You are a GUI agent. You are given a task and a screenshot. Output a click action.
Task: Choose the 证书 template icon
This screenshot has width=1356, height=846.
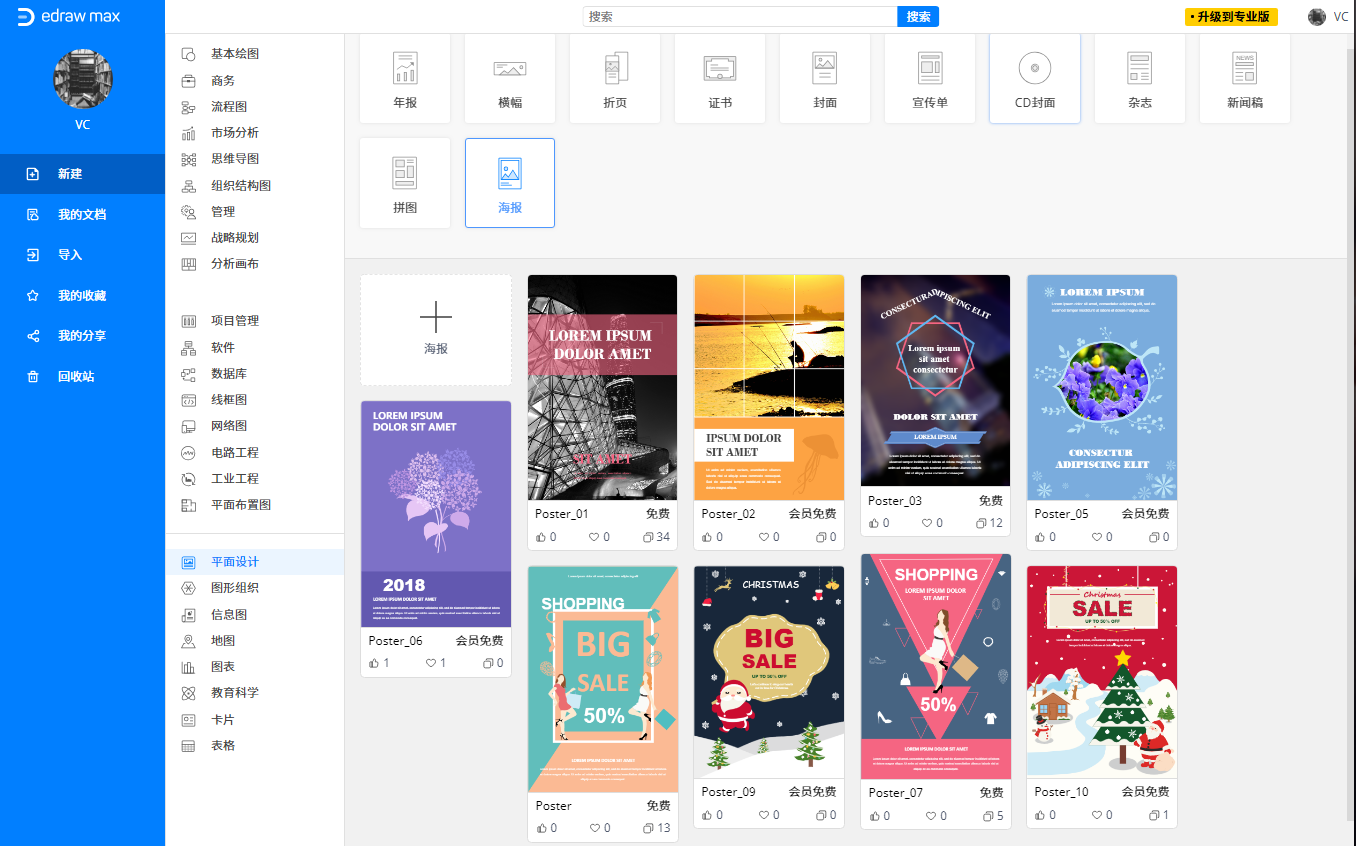click(720, 68)
